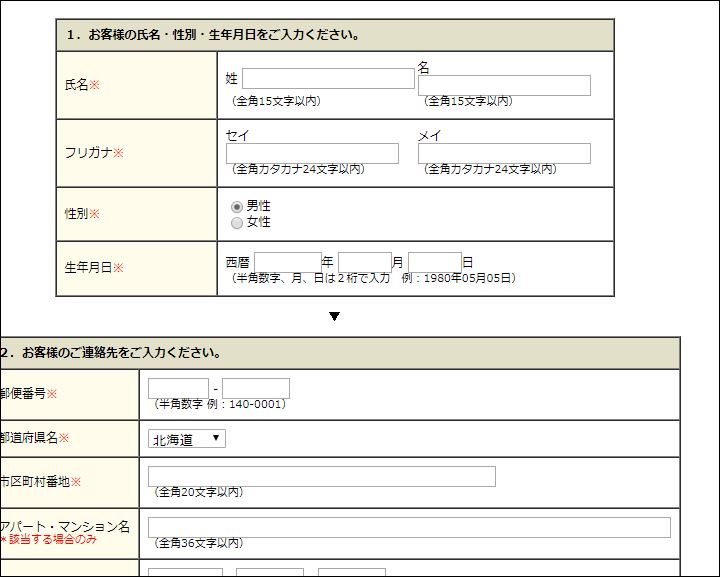Click the 市区町村番地 row label
720x577 pixels.
[40, 482]
